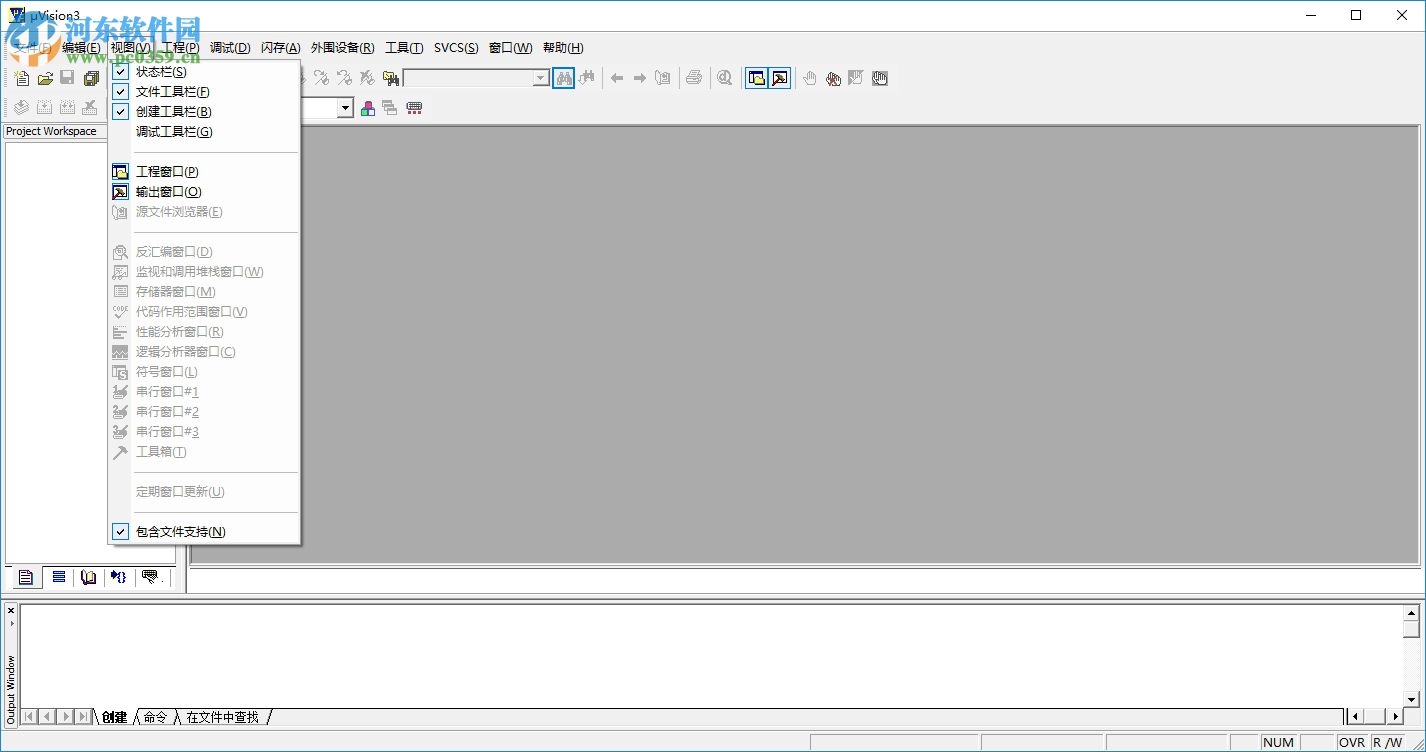
Task: Open the Templates tab icon in Project Workspace
Action: click(150, 577)
